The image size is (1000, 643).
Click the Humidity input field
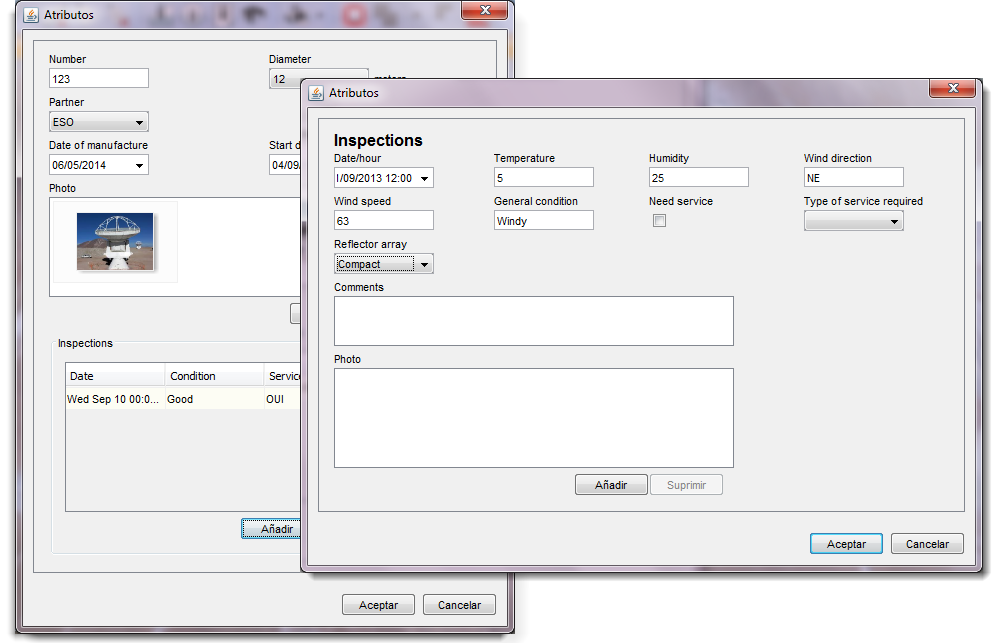click(698, 178)
